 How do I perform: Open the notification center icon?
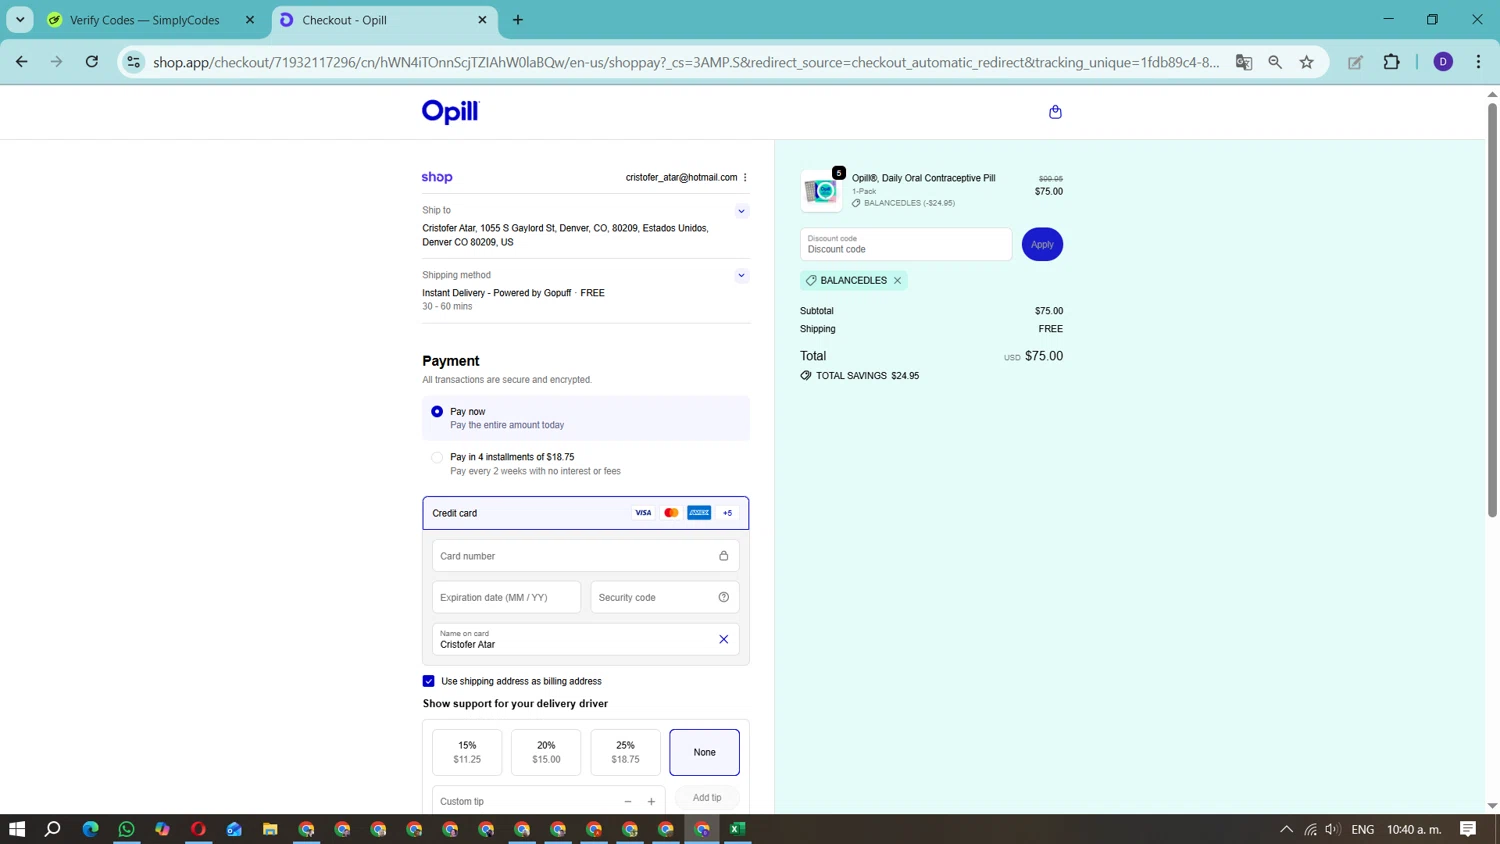click(x=1468, y=829)
